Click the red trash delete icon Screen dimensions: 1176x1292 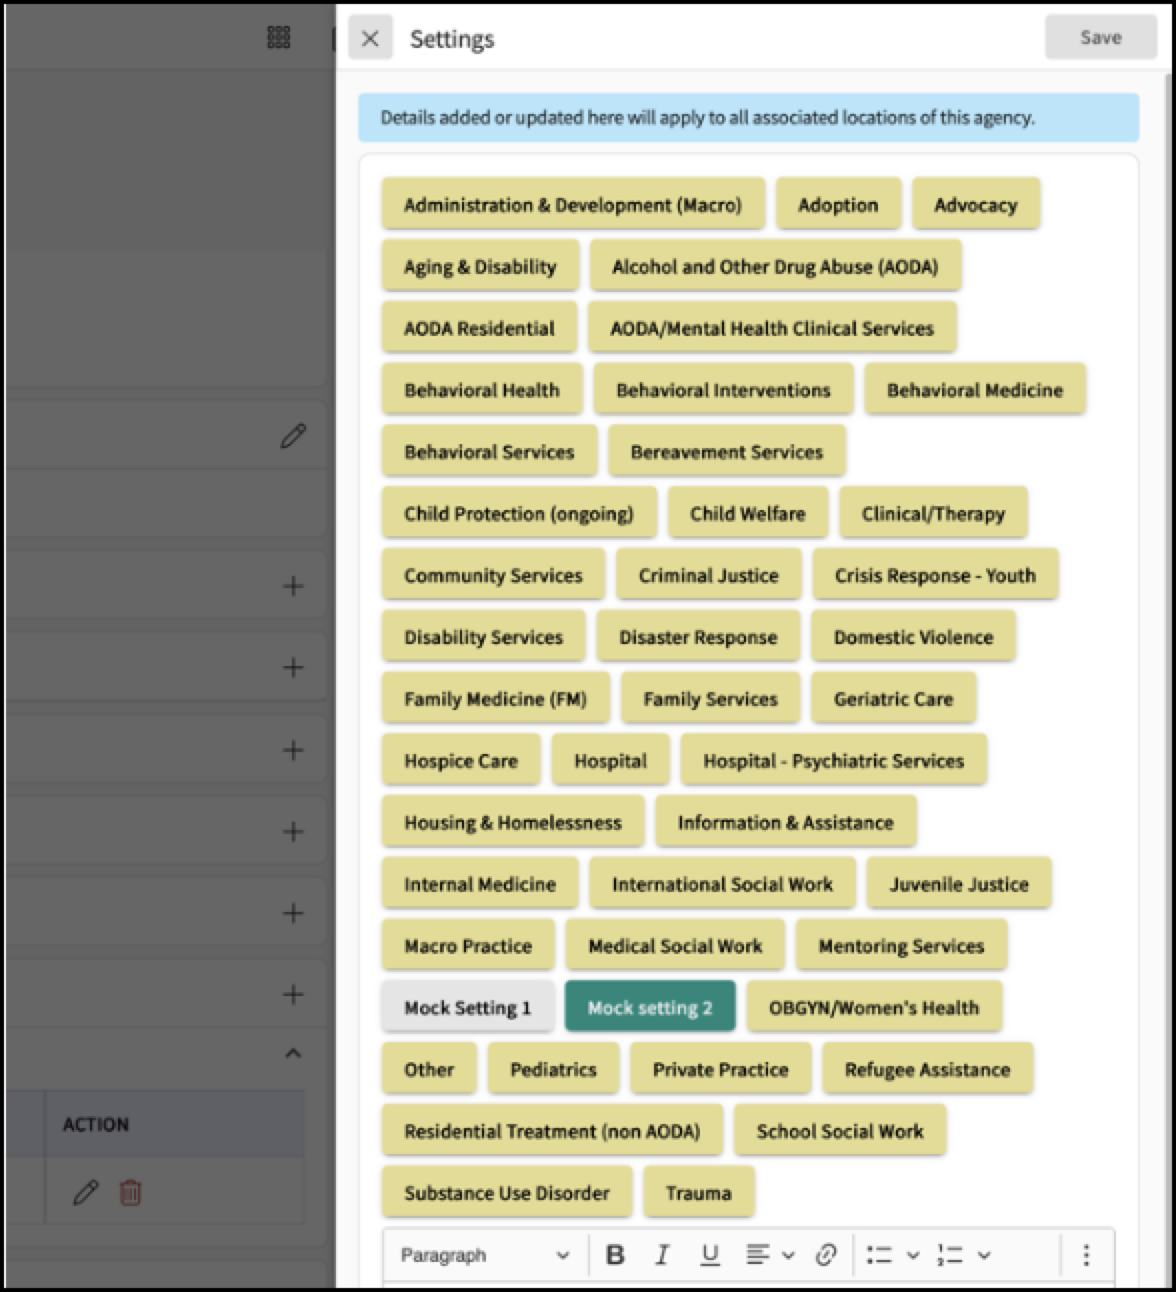[130, 1192]
